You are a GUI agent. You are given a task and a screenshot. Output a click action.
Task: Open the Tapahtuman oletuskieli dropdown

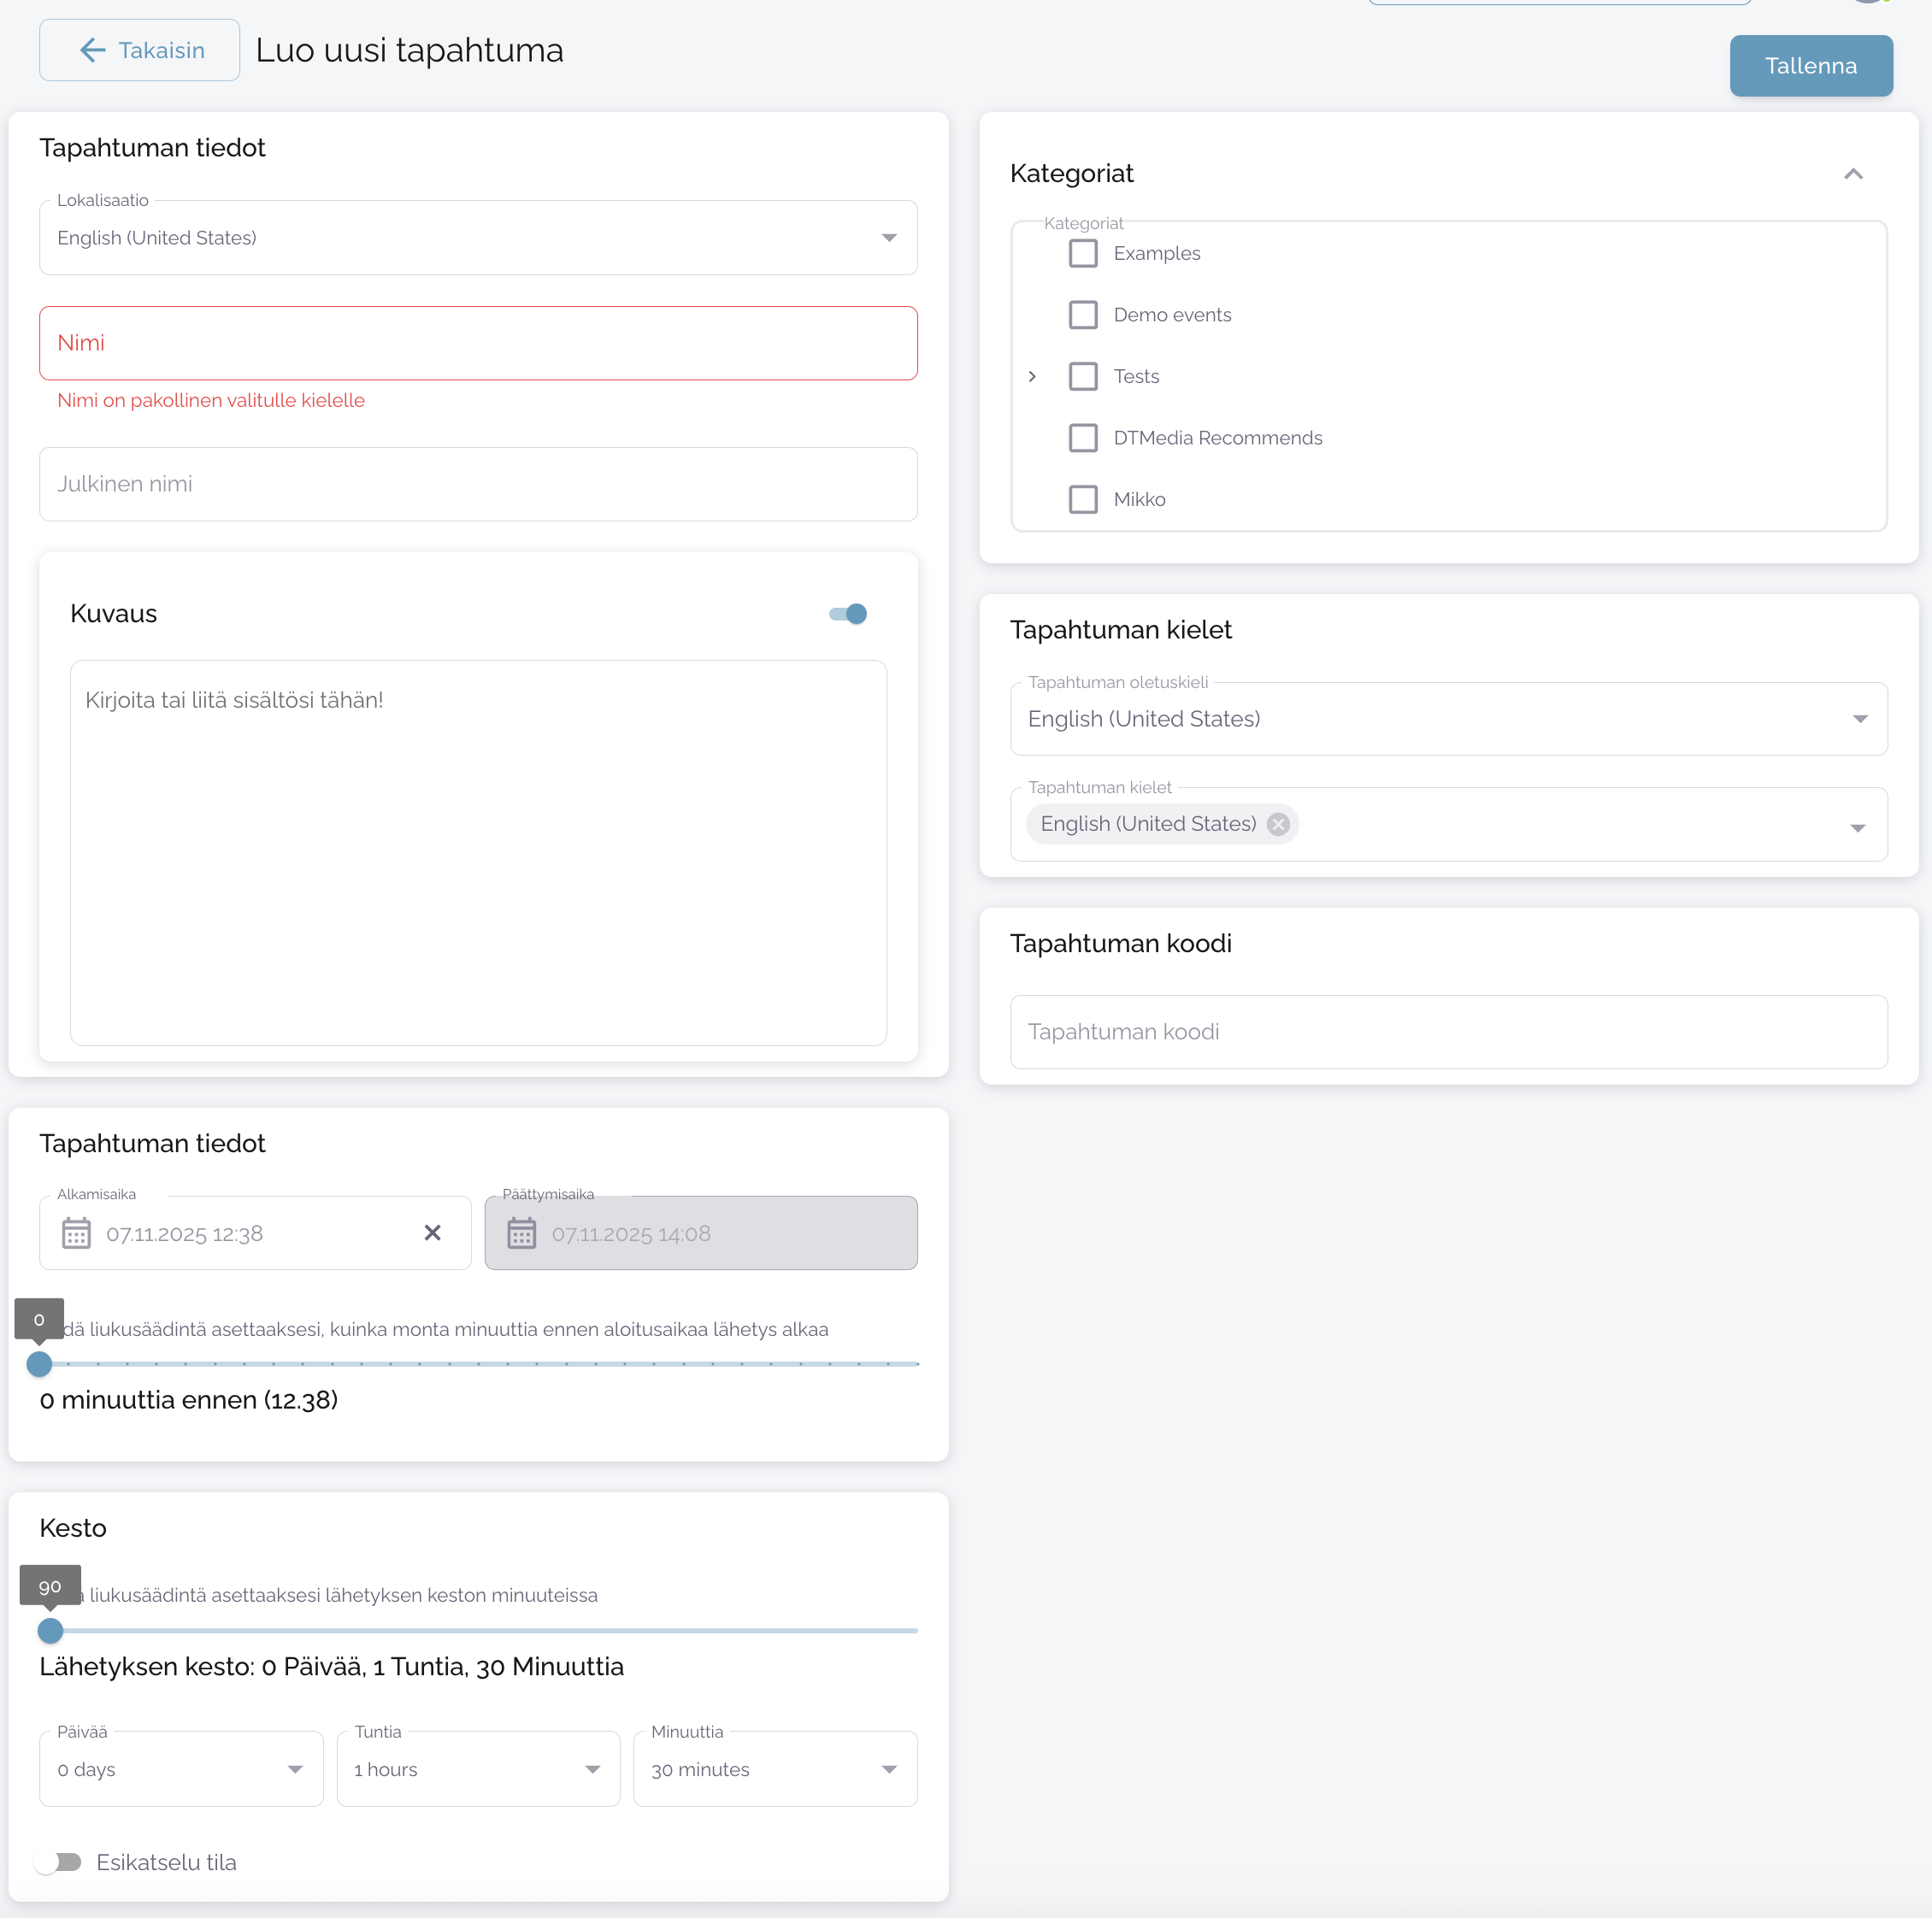[x=1448, y=719]
